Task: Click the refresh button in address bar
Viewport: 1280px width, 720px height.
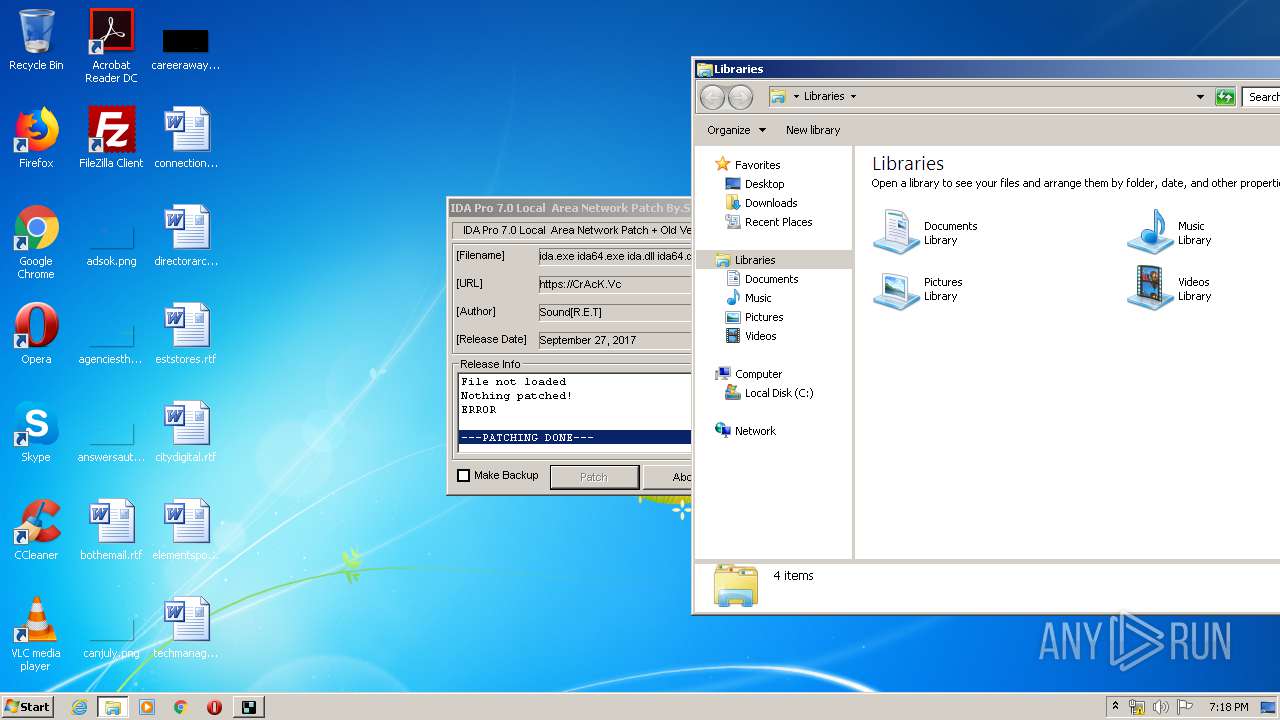Action: point(1225,97)
